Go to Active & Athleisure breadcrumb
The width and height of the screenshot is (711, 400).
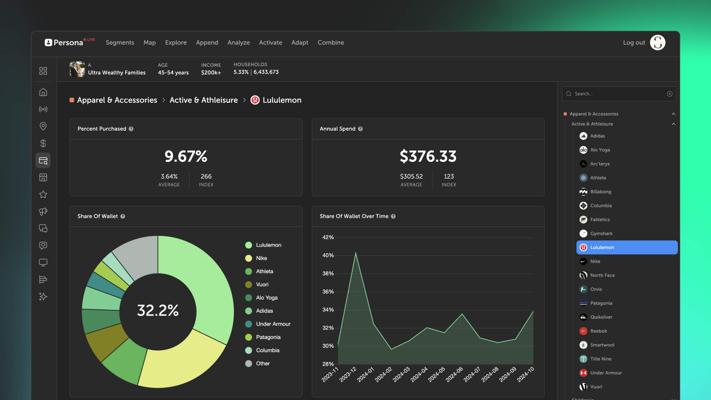204,100
